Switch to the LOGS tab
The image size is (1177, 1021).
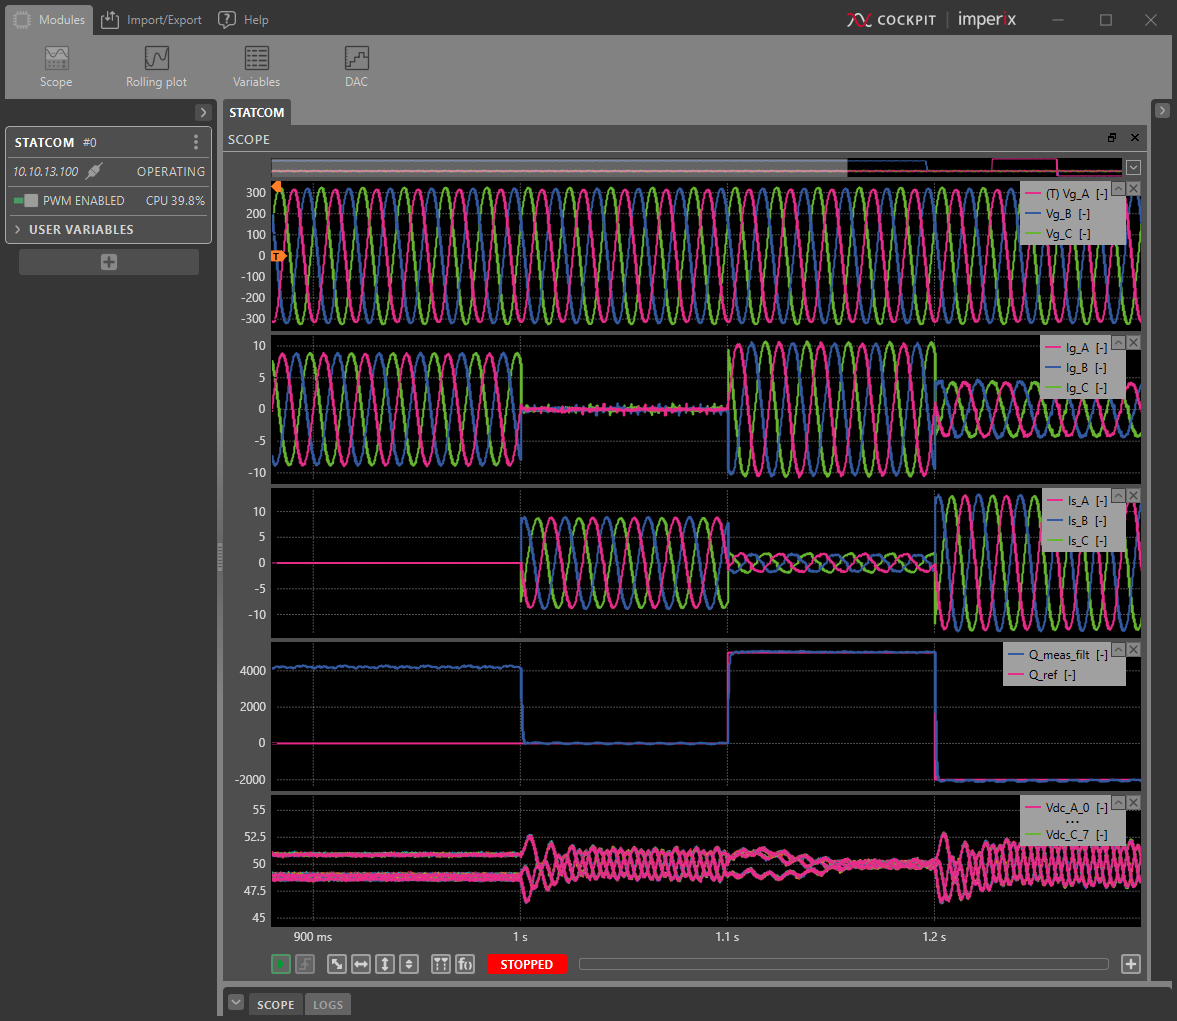click(x=328, y=1005)
